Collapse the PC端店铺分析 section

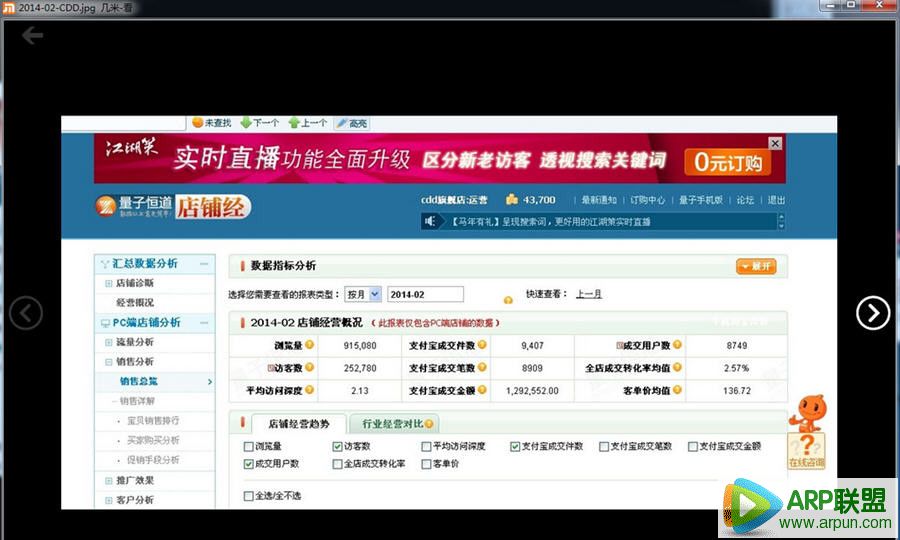tap(204, 323)
